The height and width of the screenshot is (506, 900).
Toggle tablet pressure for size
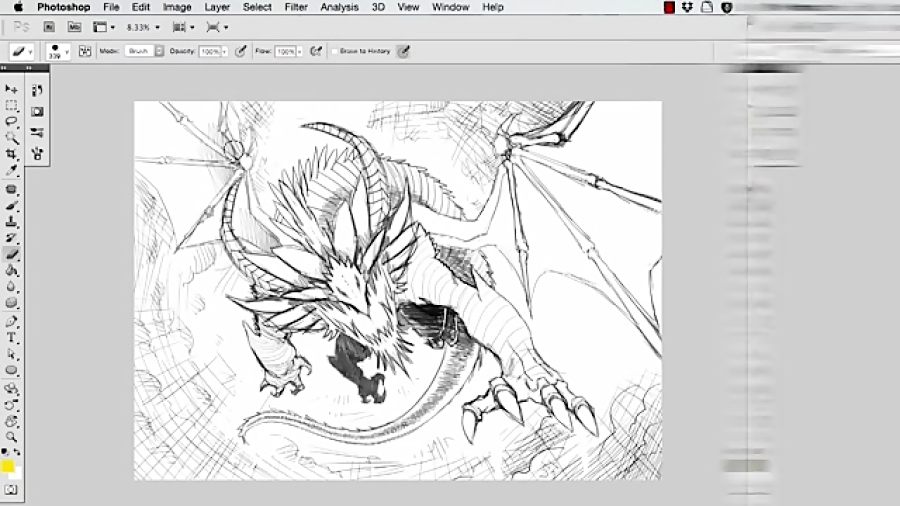click(404, 51)
